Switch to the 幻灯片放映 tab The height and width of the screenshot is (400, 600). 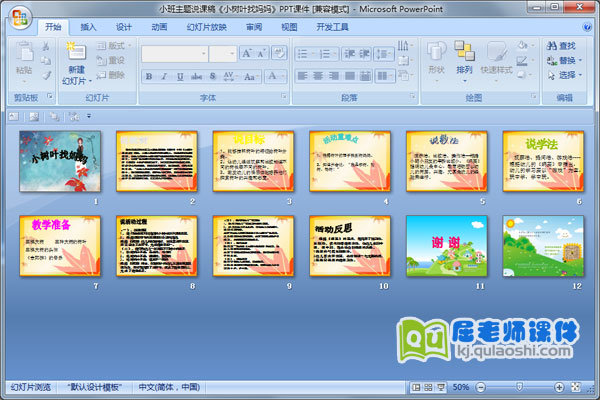[x=207, y=27]
